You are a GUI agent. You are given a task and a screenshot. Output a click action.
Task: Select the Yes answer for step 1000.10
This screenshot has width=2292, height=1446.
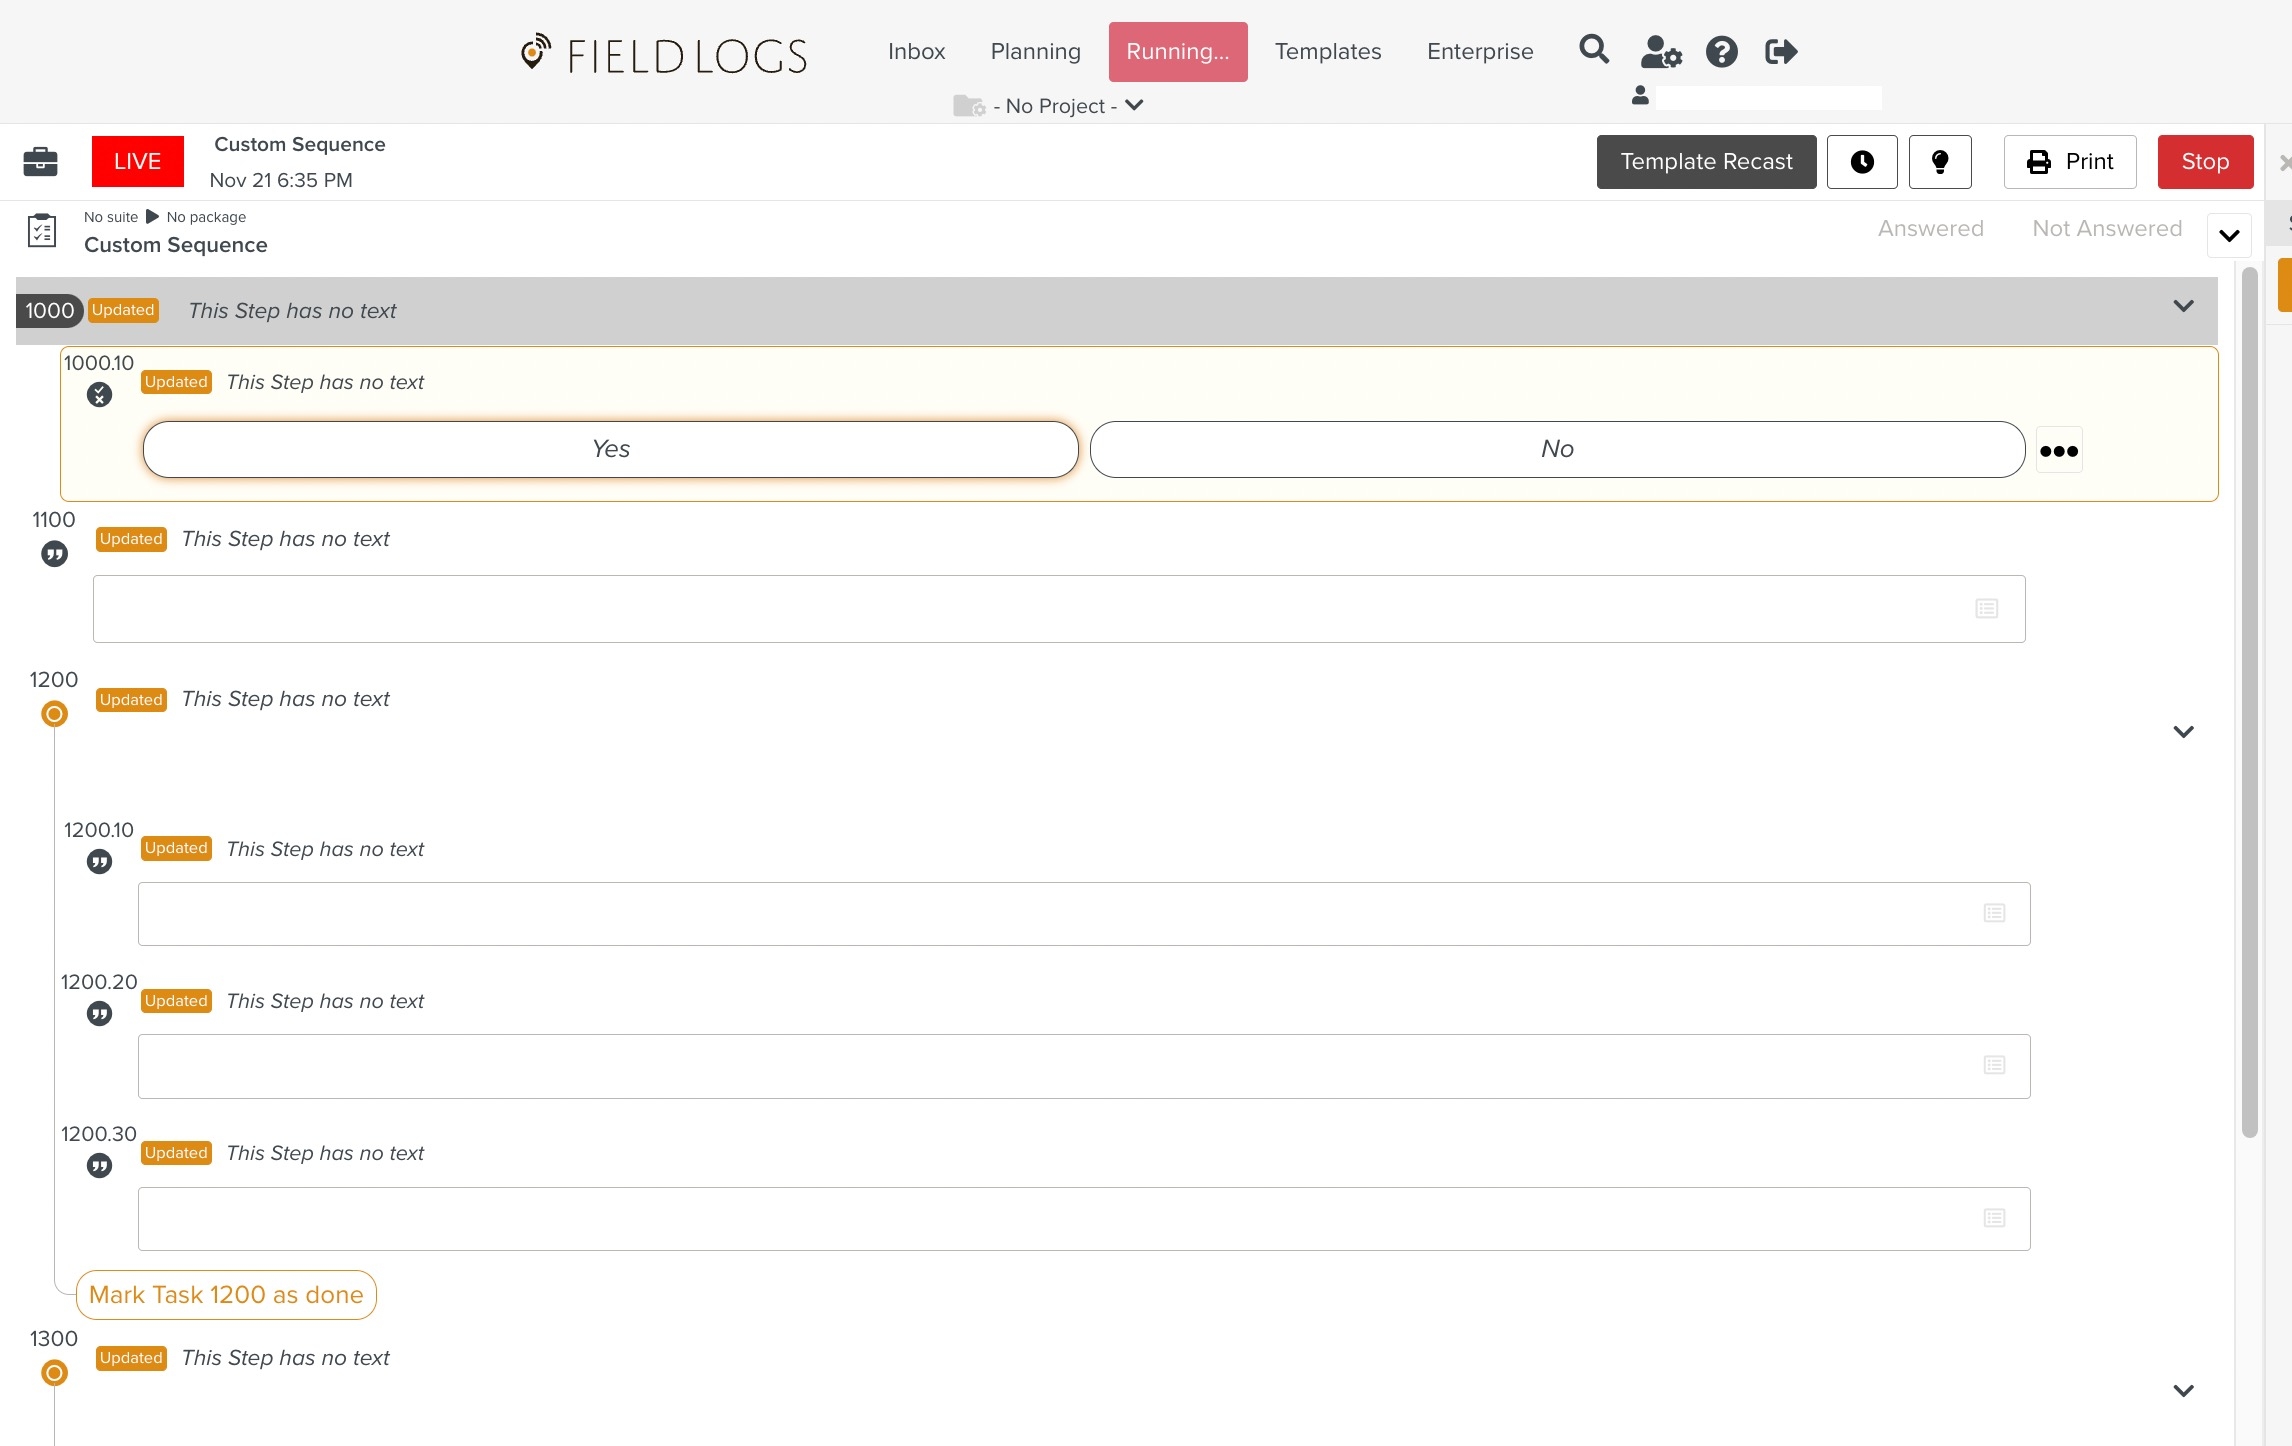[x=610, y=450]
